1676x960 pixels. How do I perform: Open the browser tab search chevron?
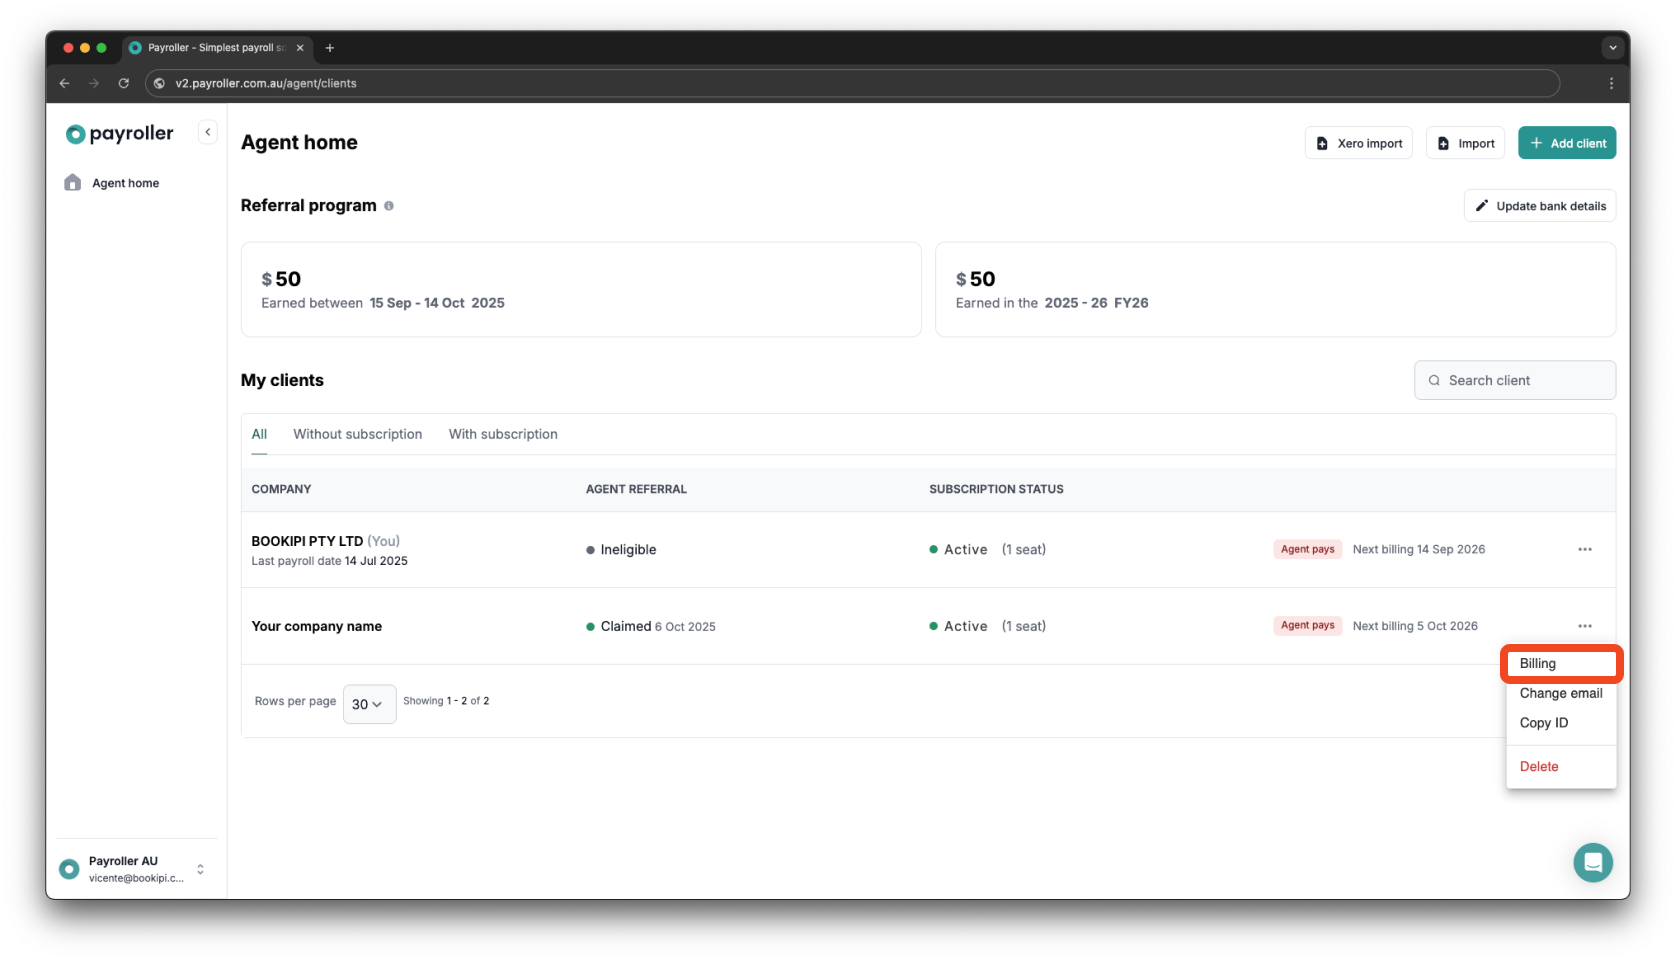click(x=1612, y=47)
